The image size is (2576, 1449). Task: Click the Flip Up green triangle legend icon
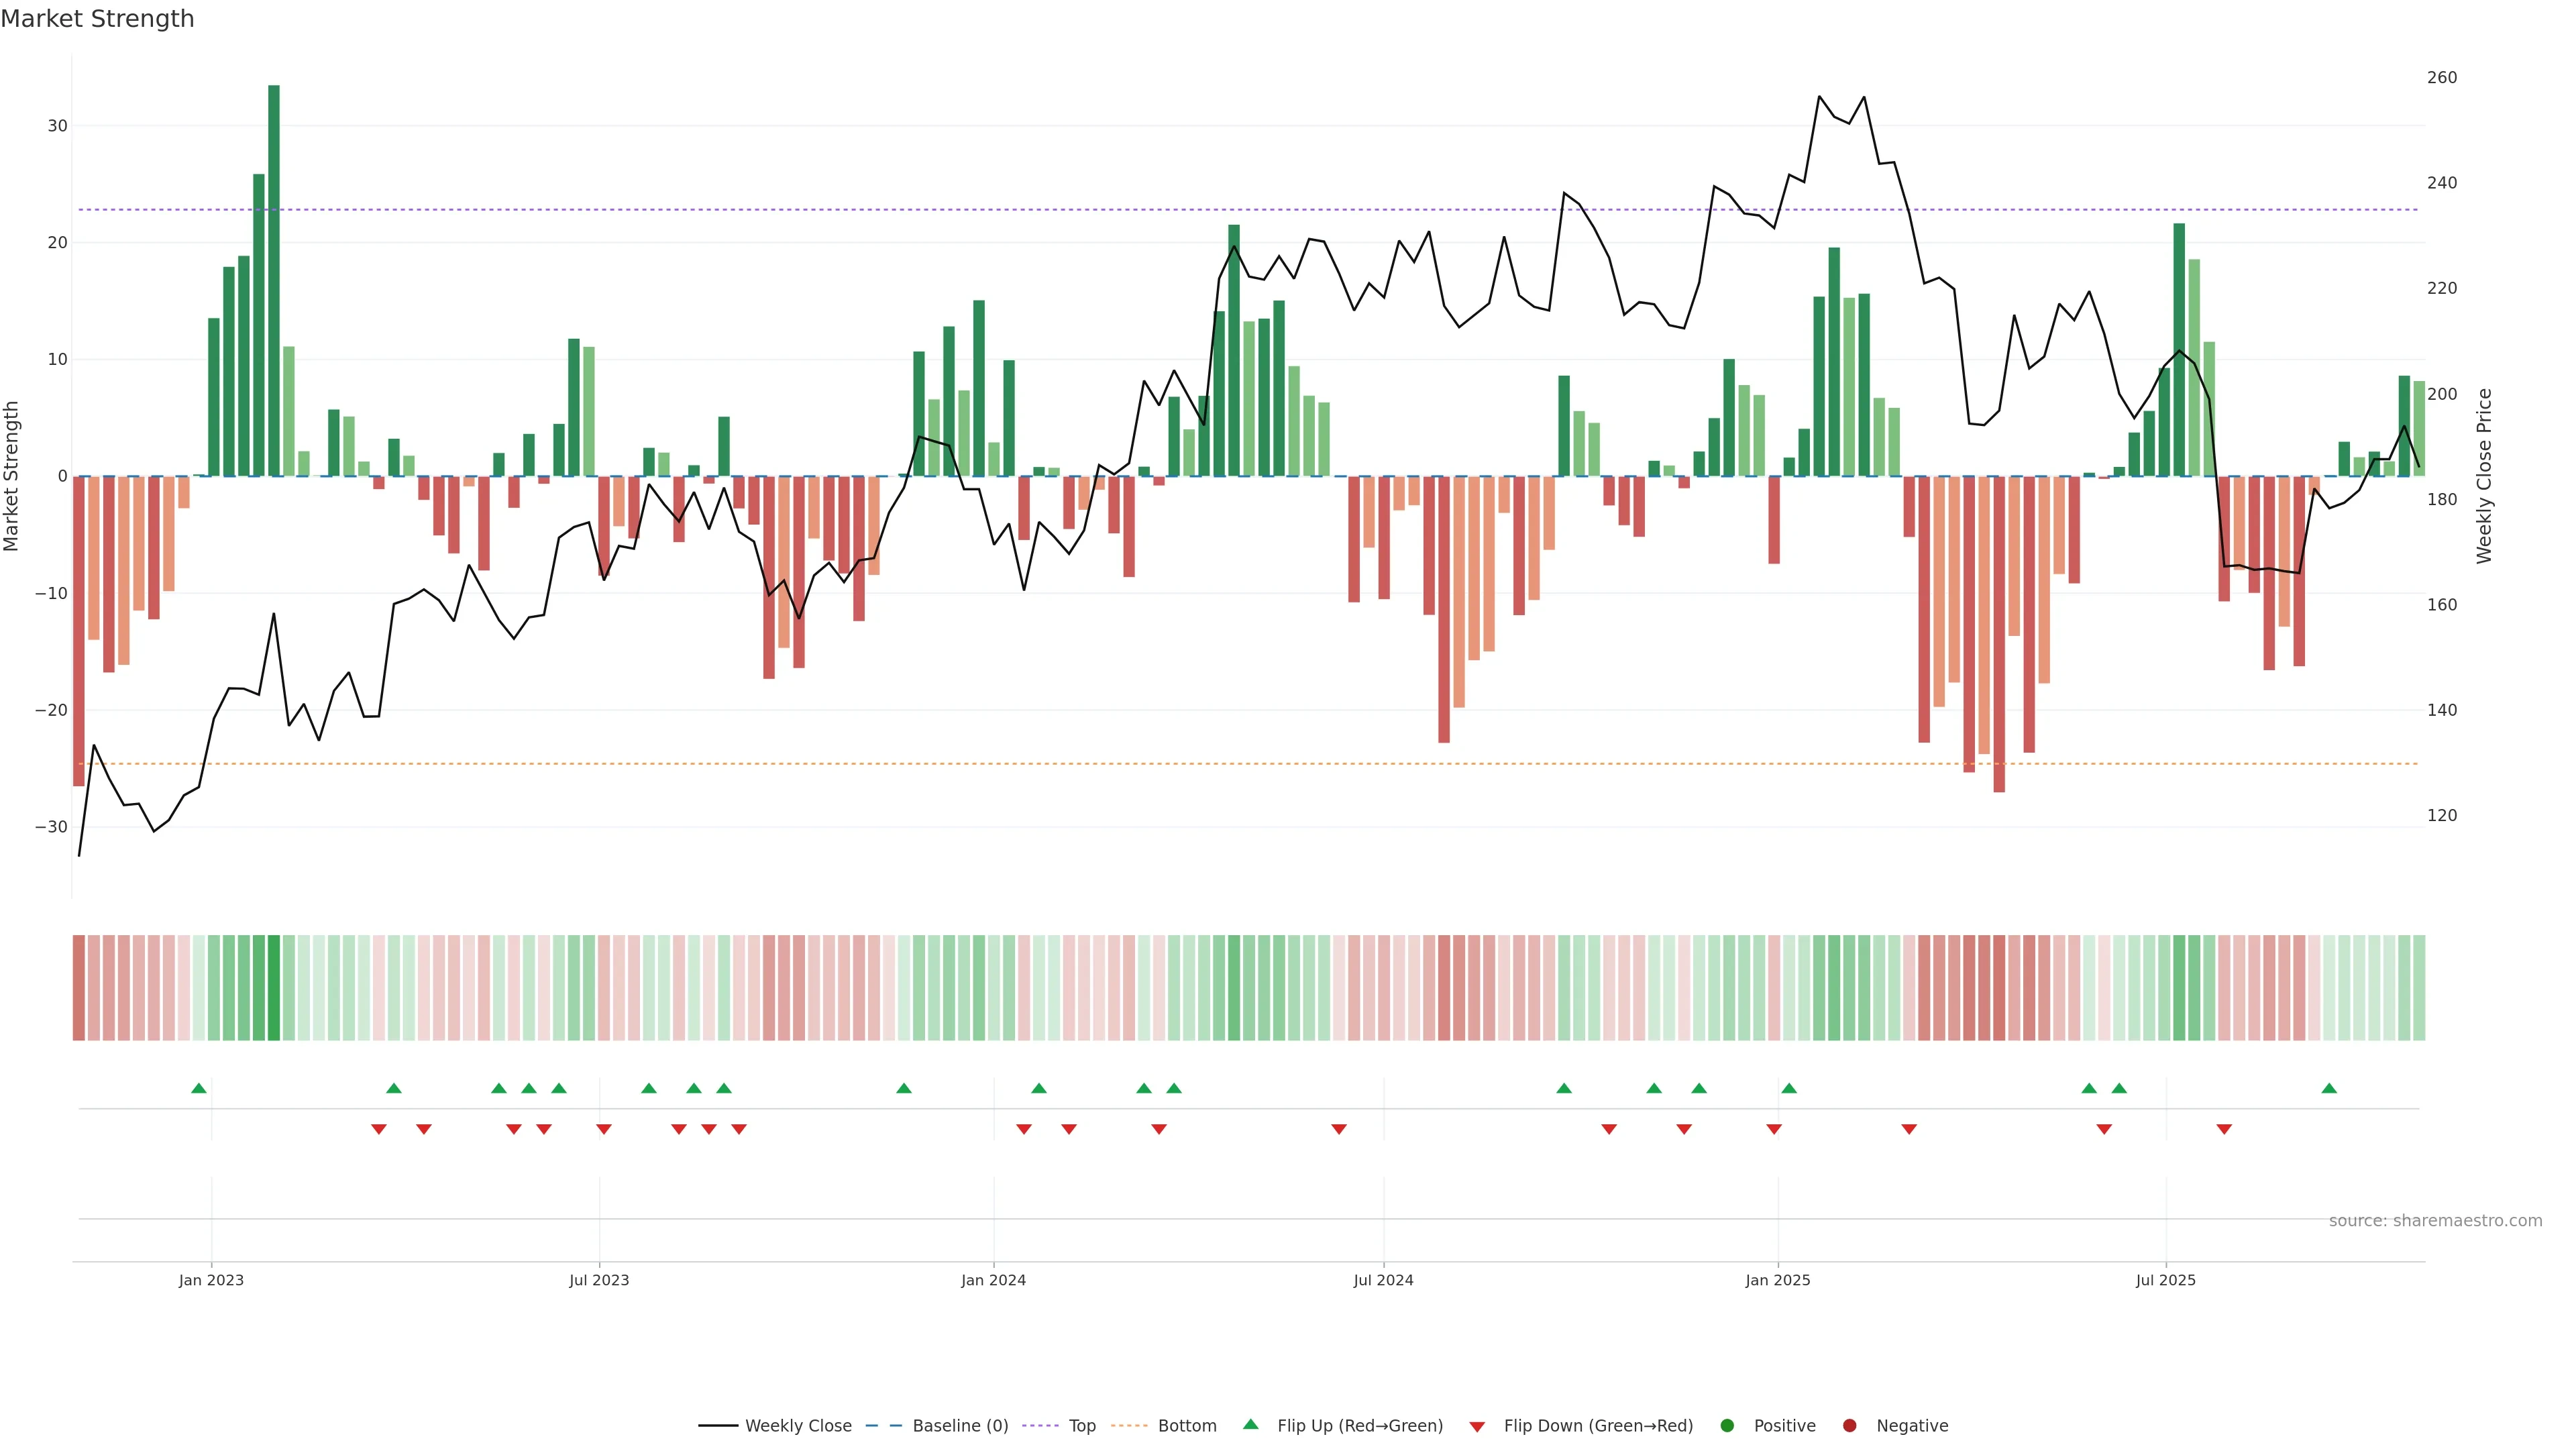coord(1250,1425)
